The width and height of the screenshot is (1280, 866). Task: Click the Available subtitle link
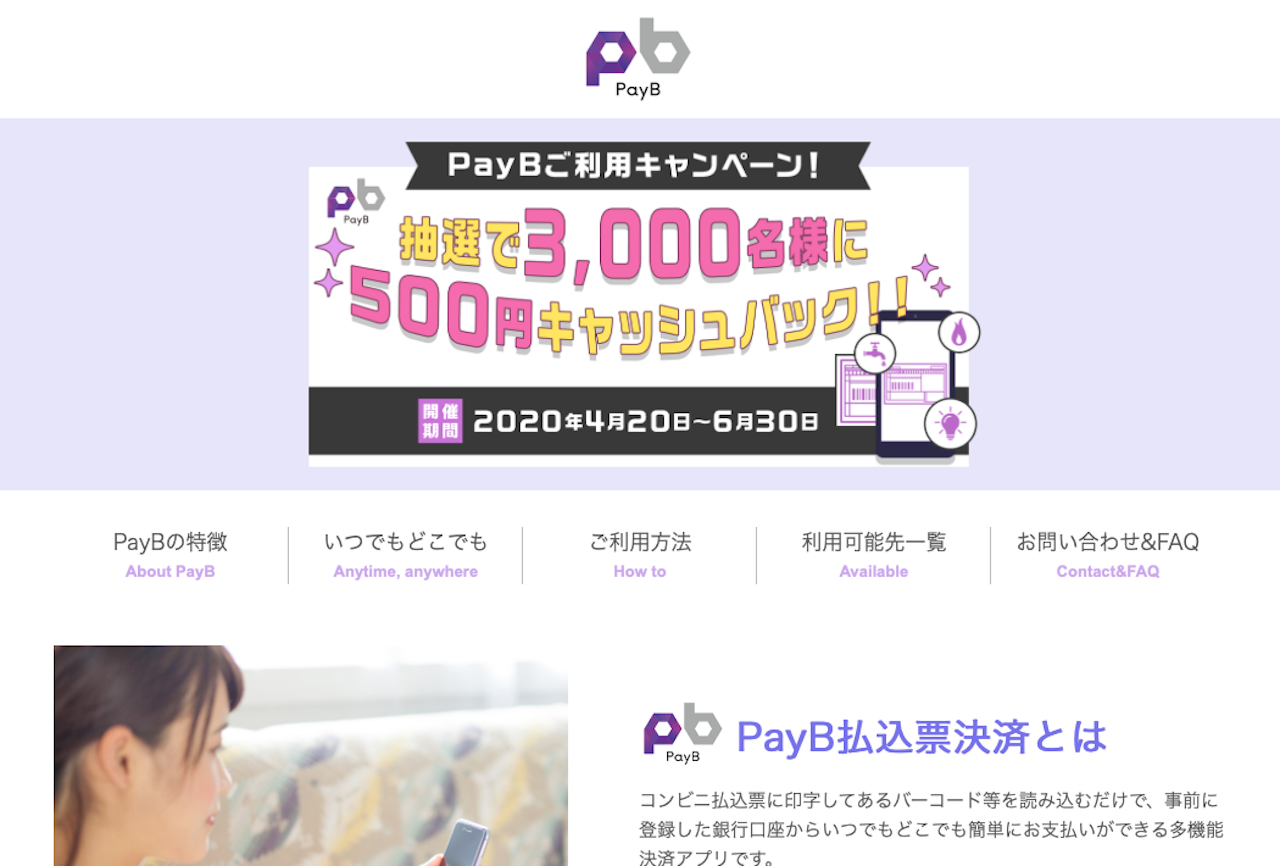click(874, 572)
